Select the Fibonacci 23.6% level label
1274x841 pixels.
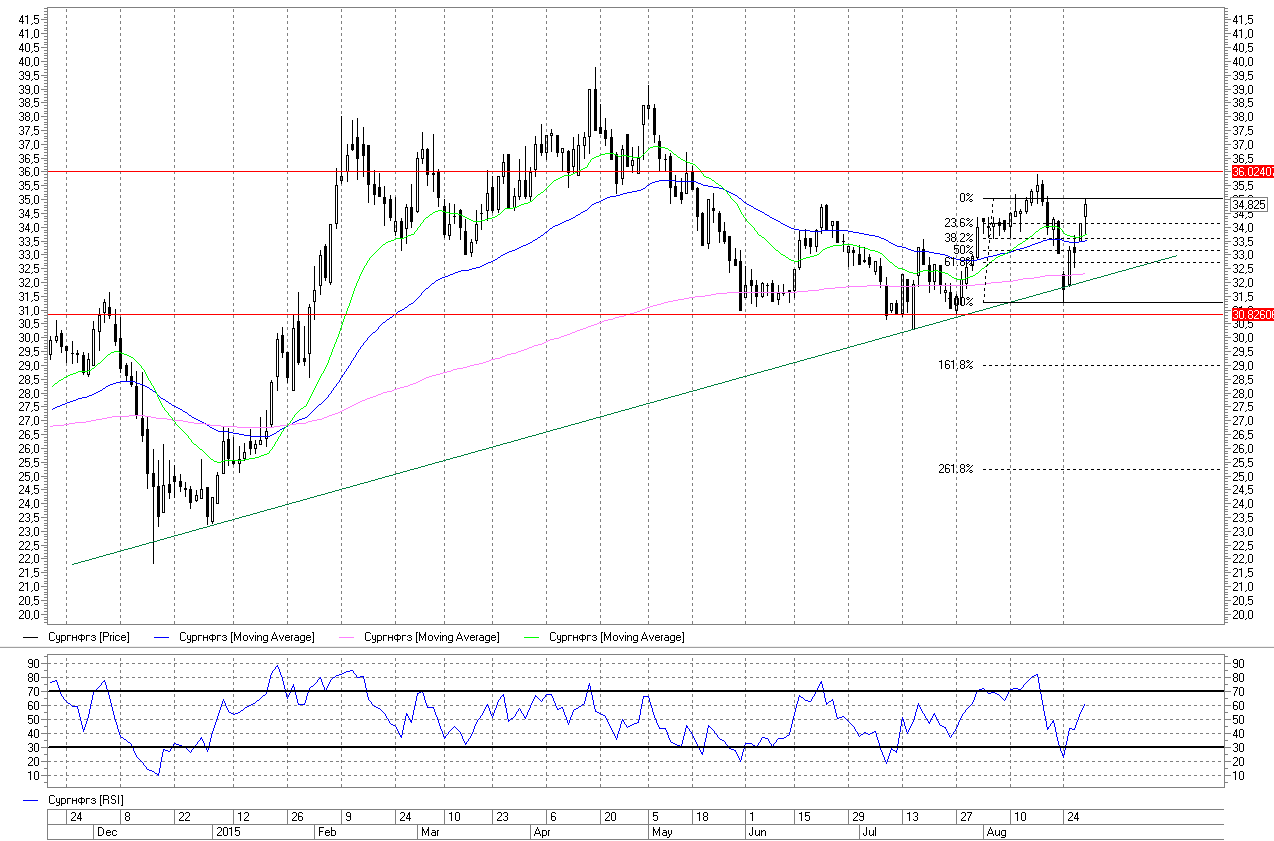958,223
